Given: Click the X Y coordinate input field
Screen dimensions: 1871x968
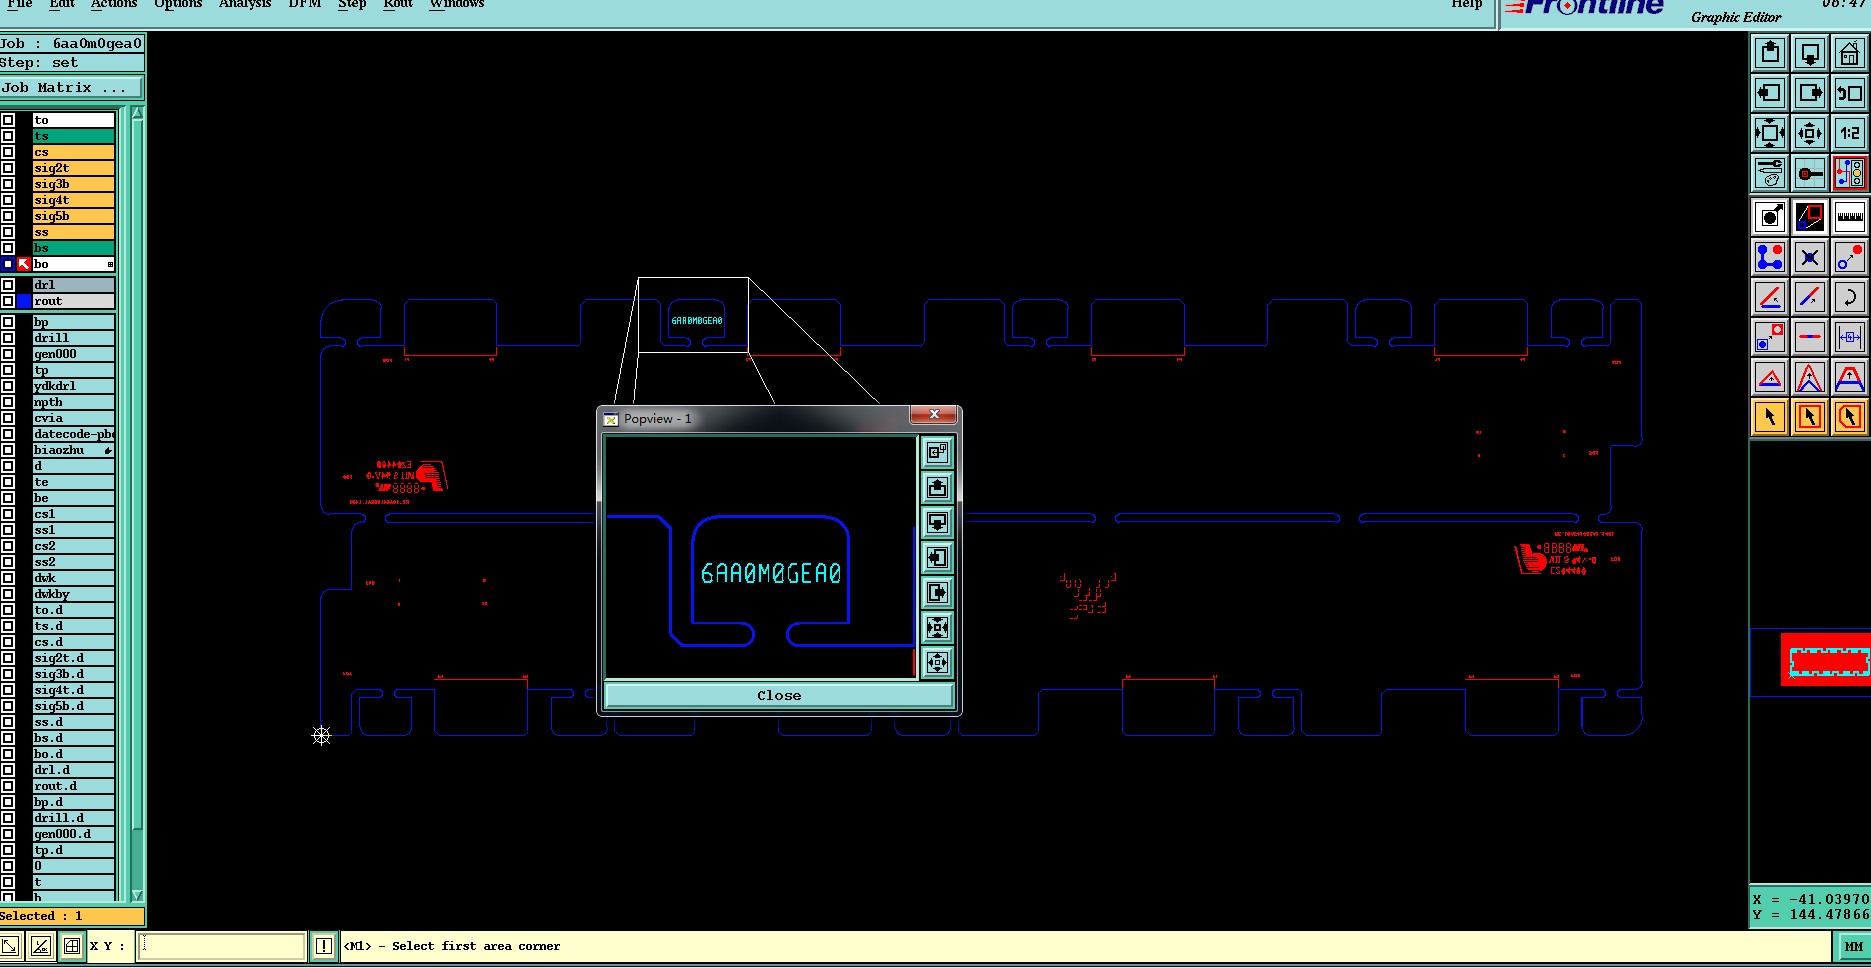Looking at the screenshot, I should pyautogui.click(x=221, y=946).
